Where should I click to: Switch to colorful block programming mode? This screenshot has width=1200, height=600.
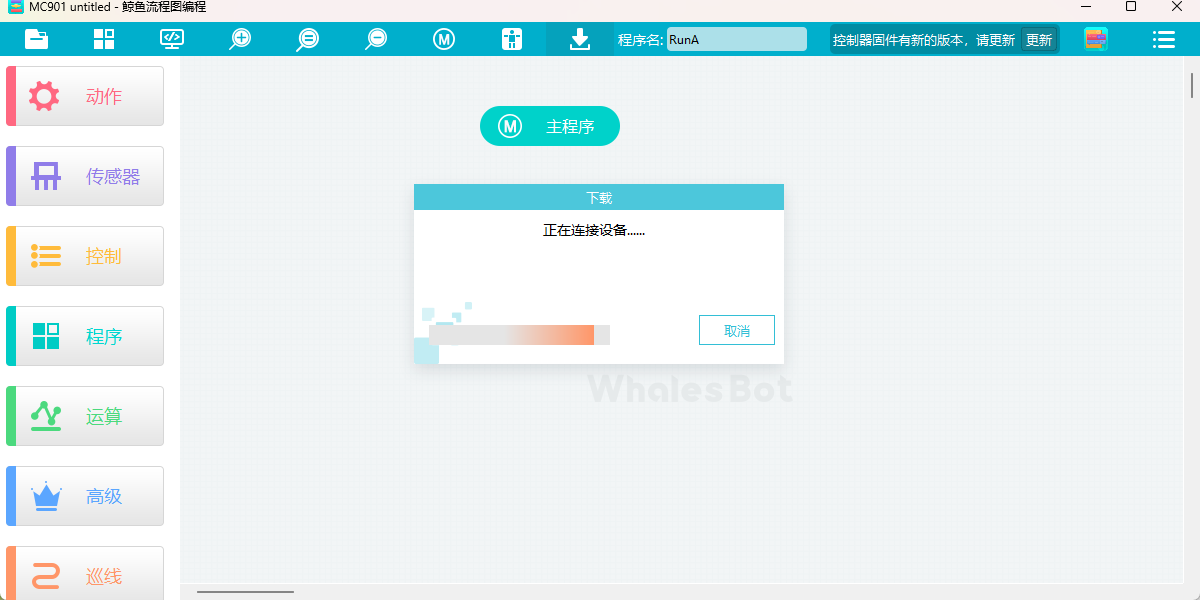coord(1094,39)
